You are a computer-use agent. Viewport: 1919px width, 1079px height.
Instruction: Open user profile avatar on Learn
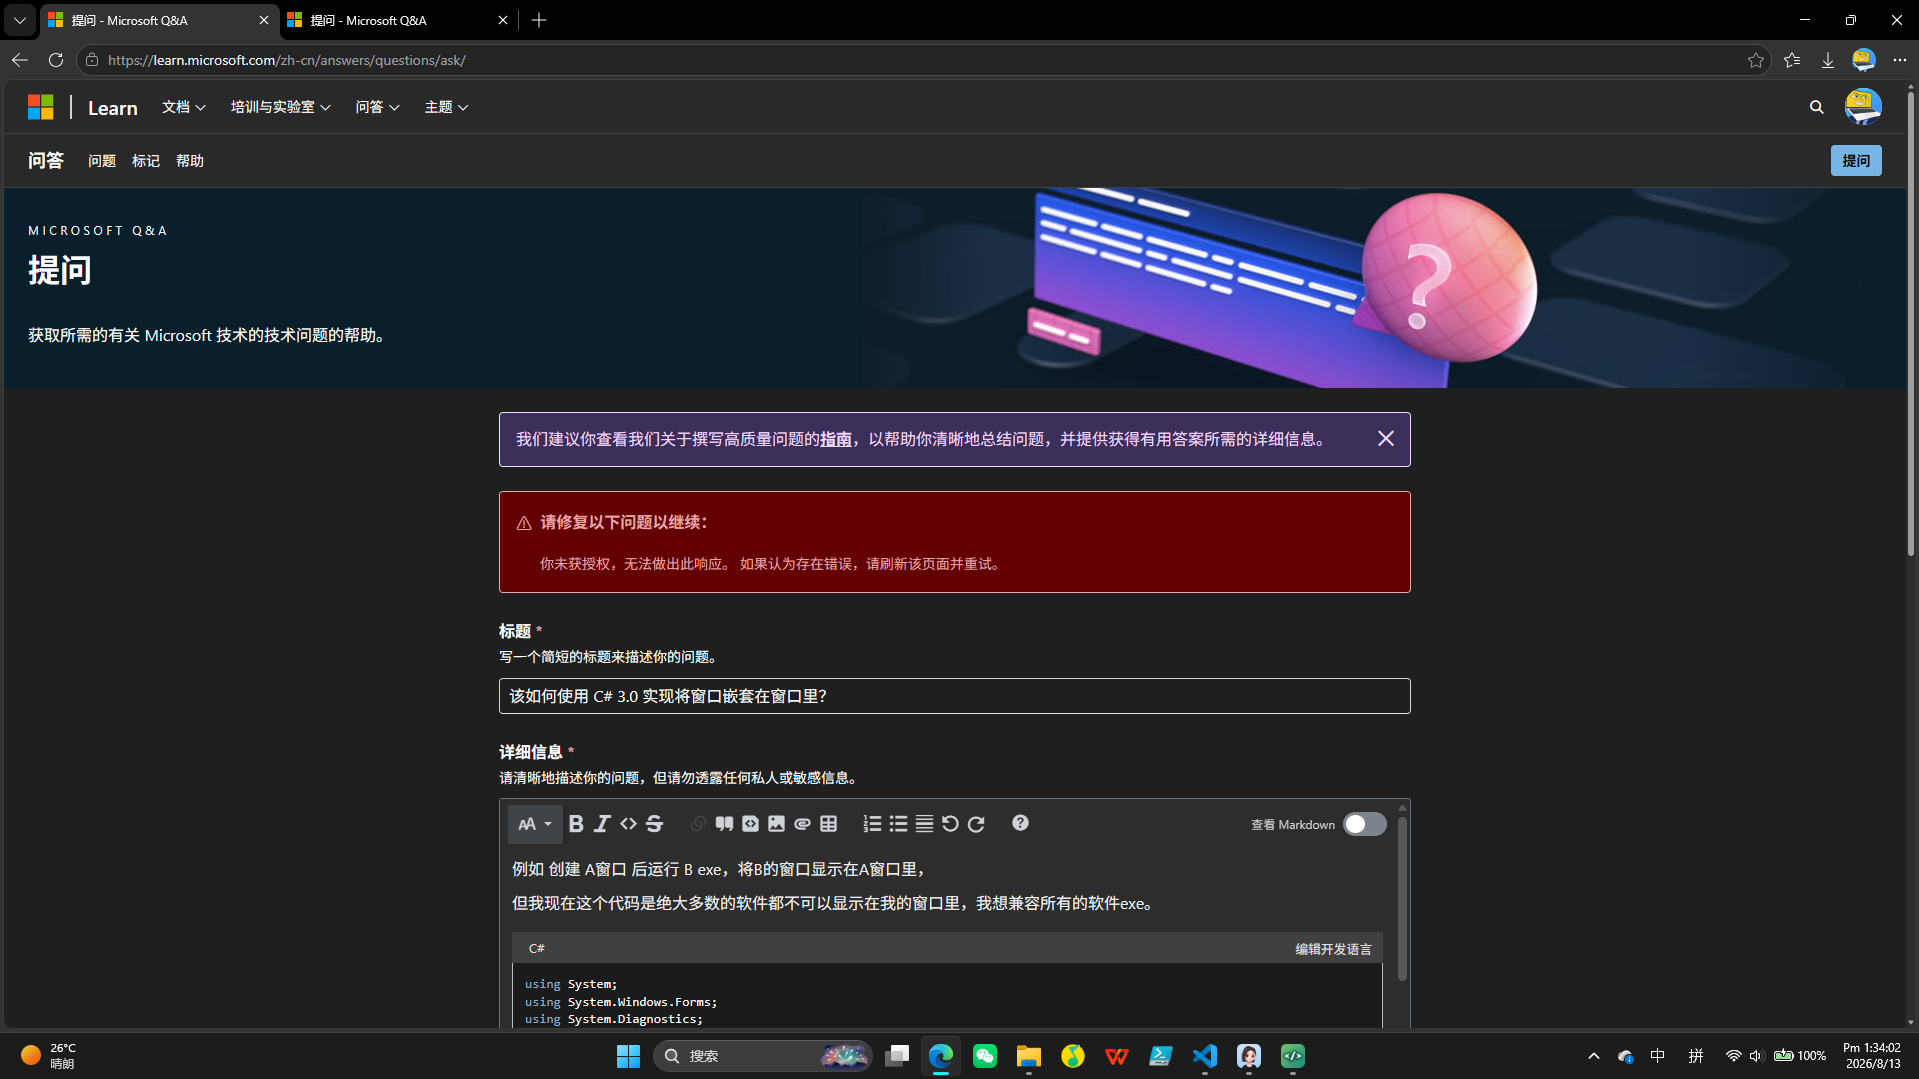click(x=1863, y=107)
